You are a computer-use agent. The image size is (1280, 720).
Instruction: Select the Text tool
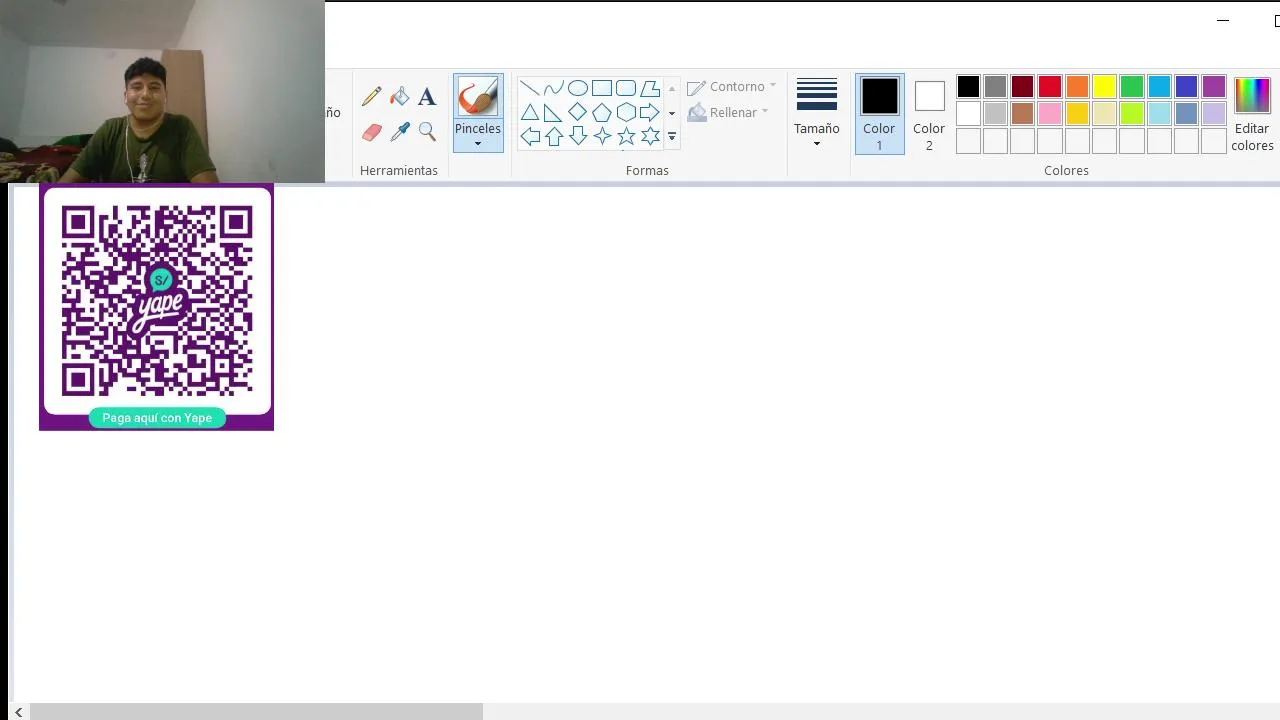pos(427,96)
